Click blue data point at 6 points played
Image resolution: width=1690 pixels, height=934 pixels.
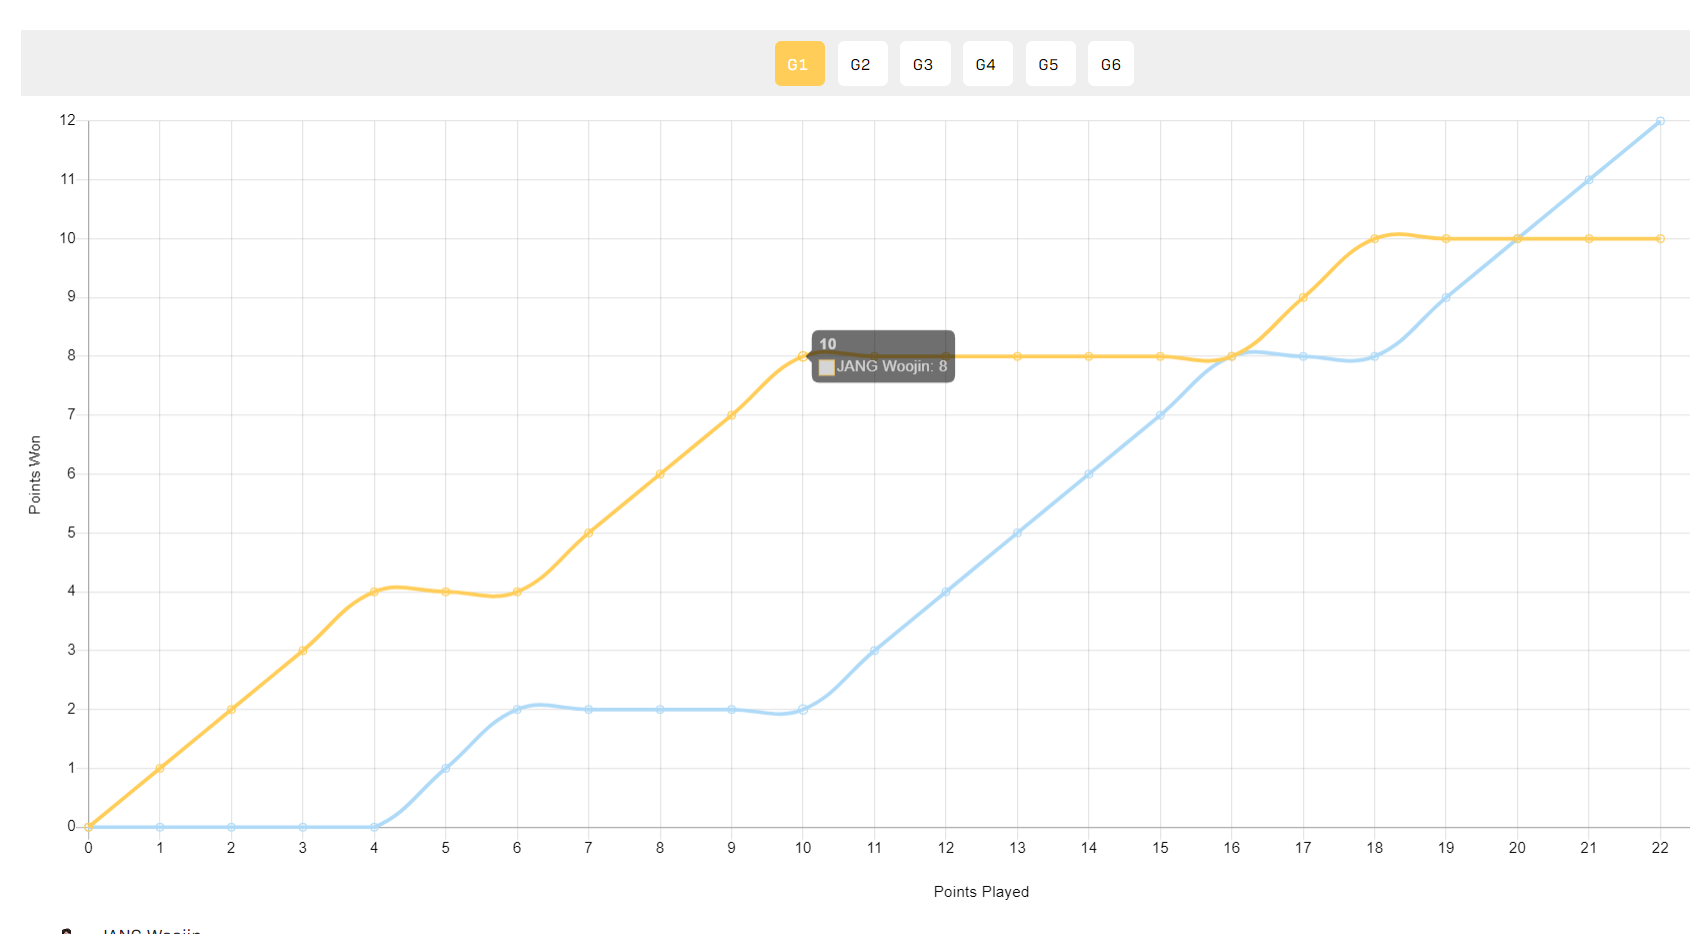tap(517, 710)
